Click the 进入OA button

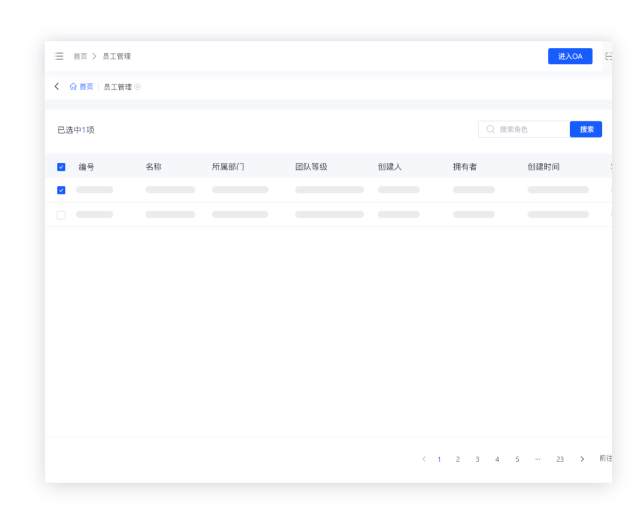pos(570,57)
